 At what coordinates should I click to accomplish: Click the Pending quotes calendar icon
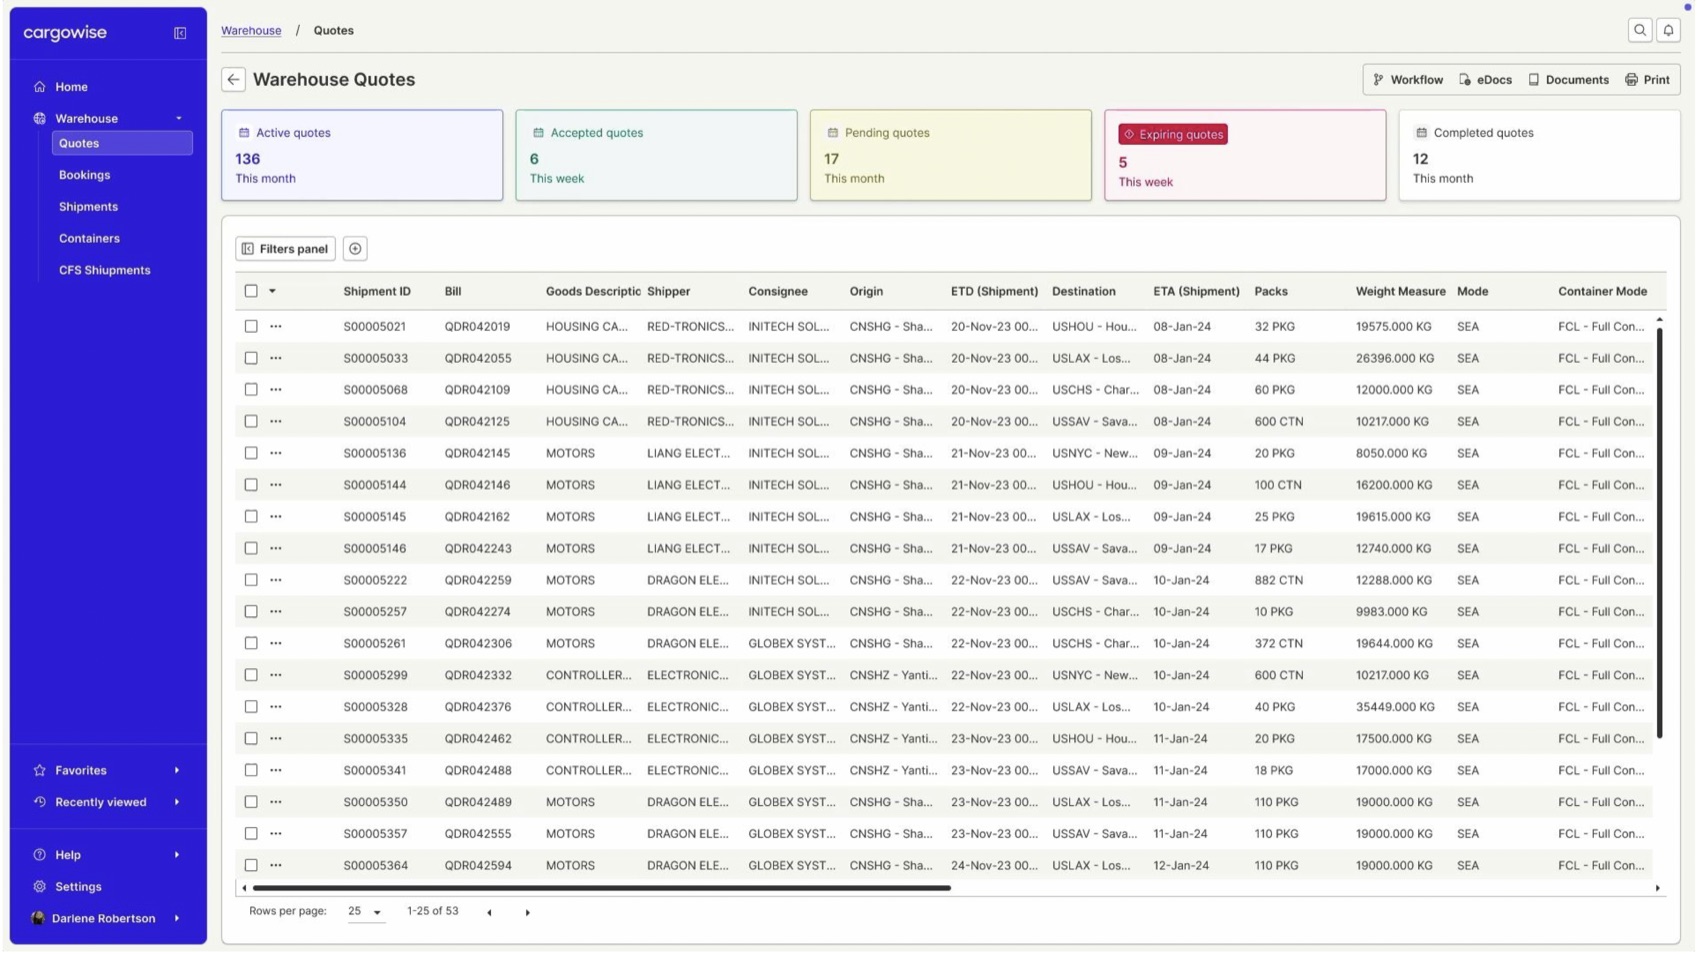click(x=832, y=133)
